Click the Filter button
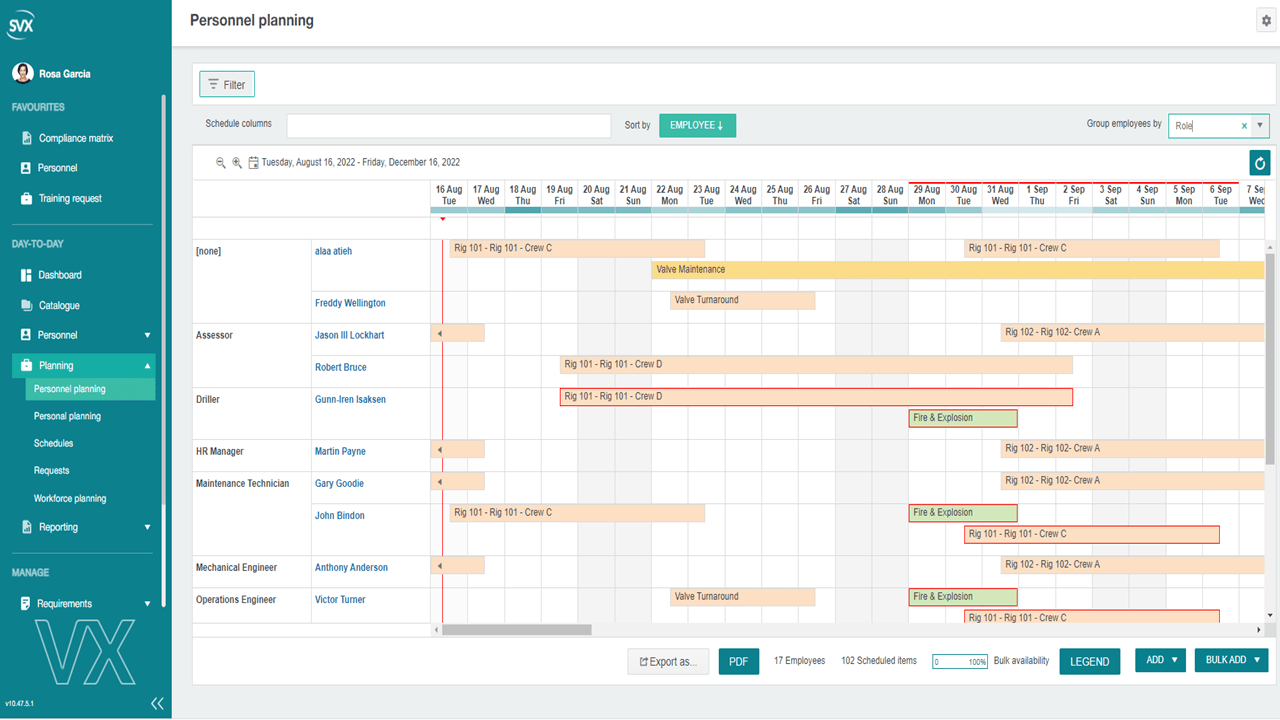The image size is (1280, 720). tap(227, 85)
